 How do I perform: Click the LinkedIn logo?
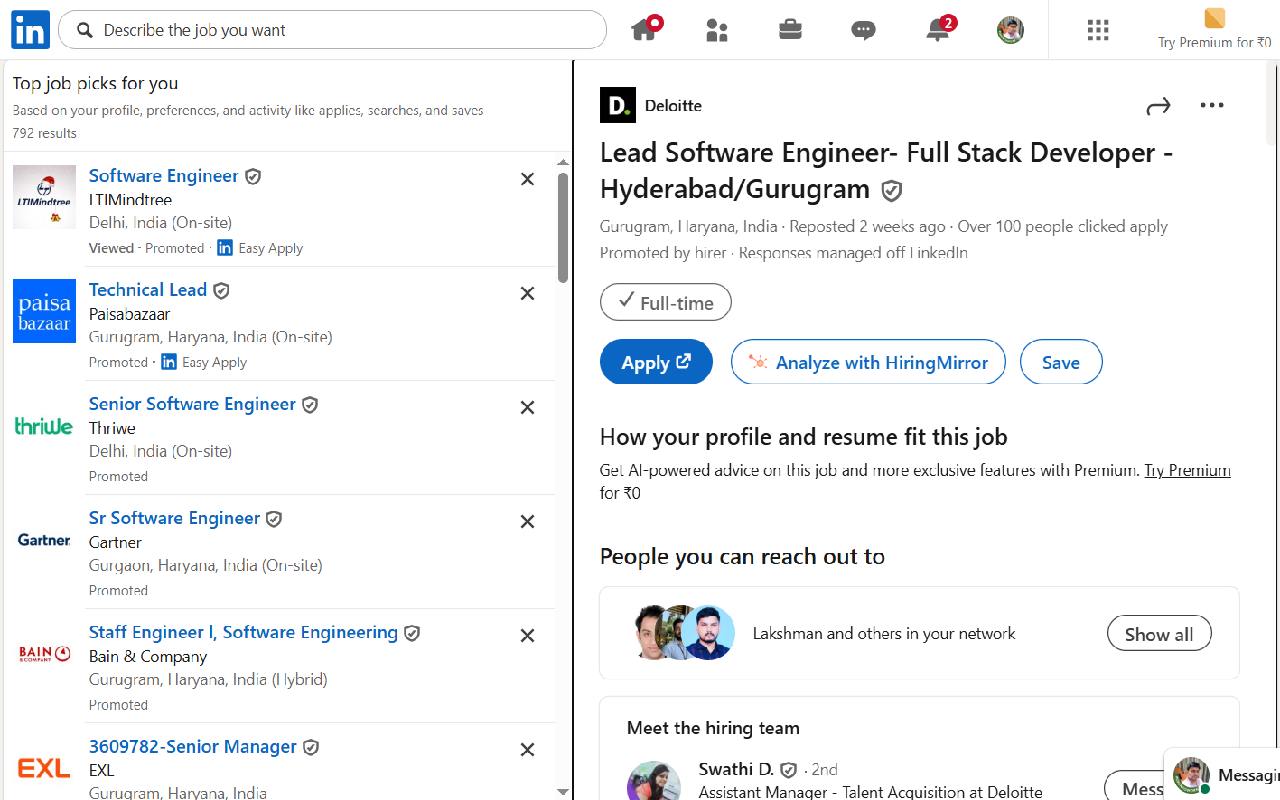[30, 30]
